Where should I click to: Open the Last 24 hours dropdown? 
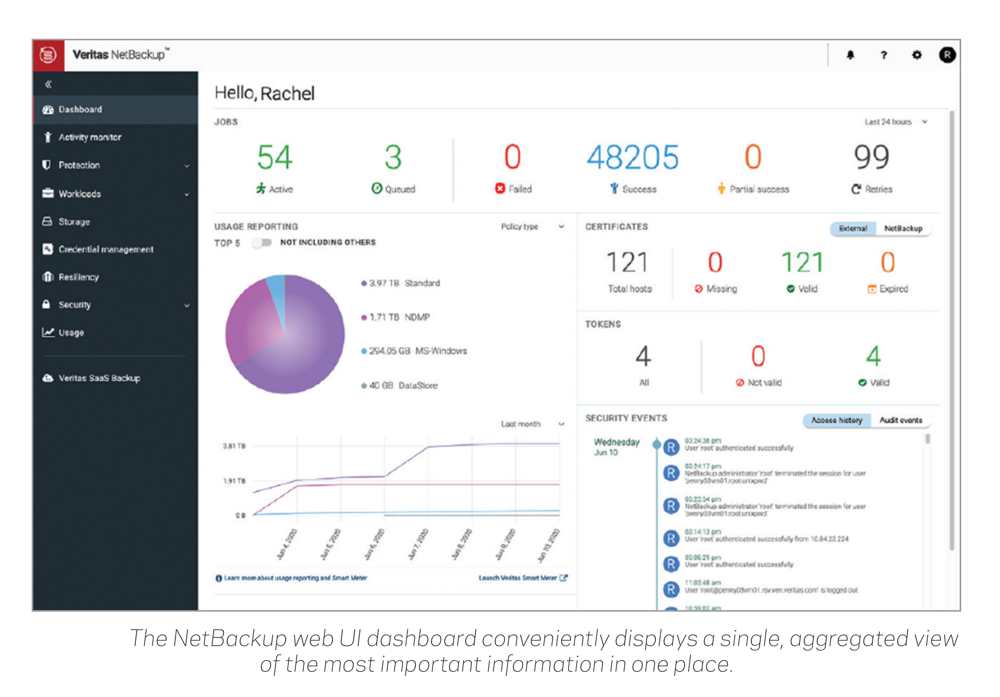[x=896, y=122]
